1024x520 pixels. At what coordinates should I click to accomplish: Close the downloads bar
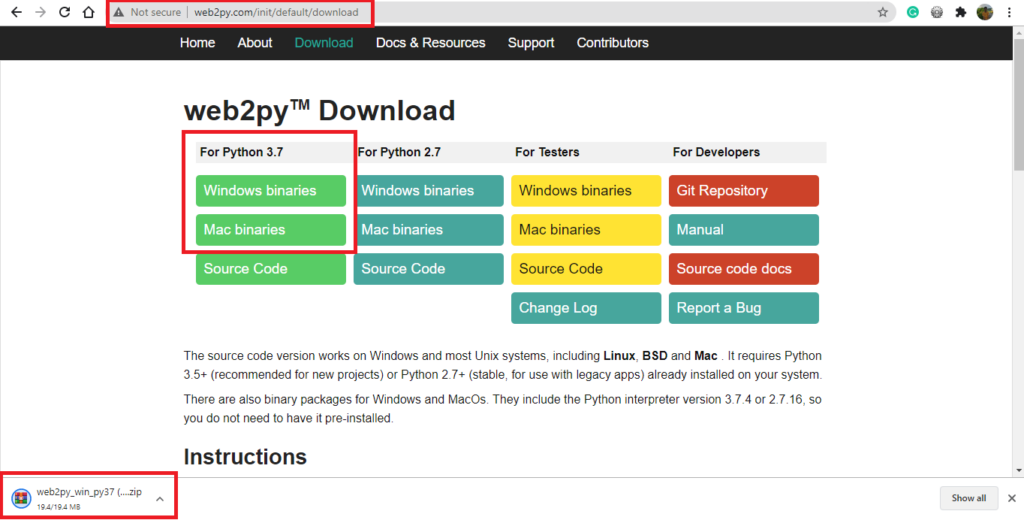1010,498
